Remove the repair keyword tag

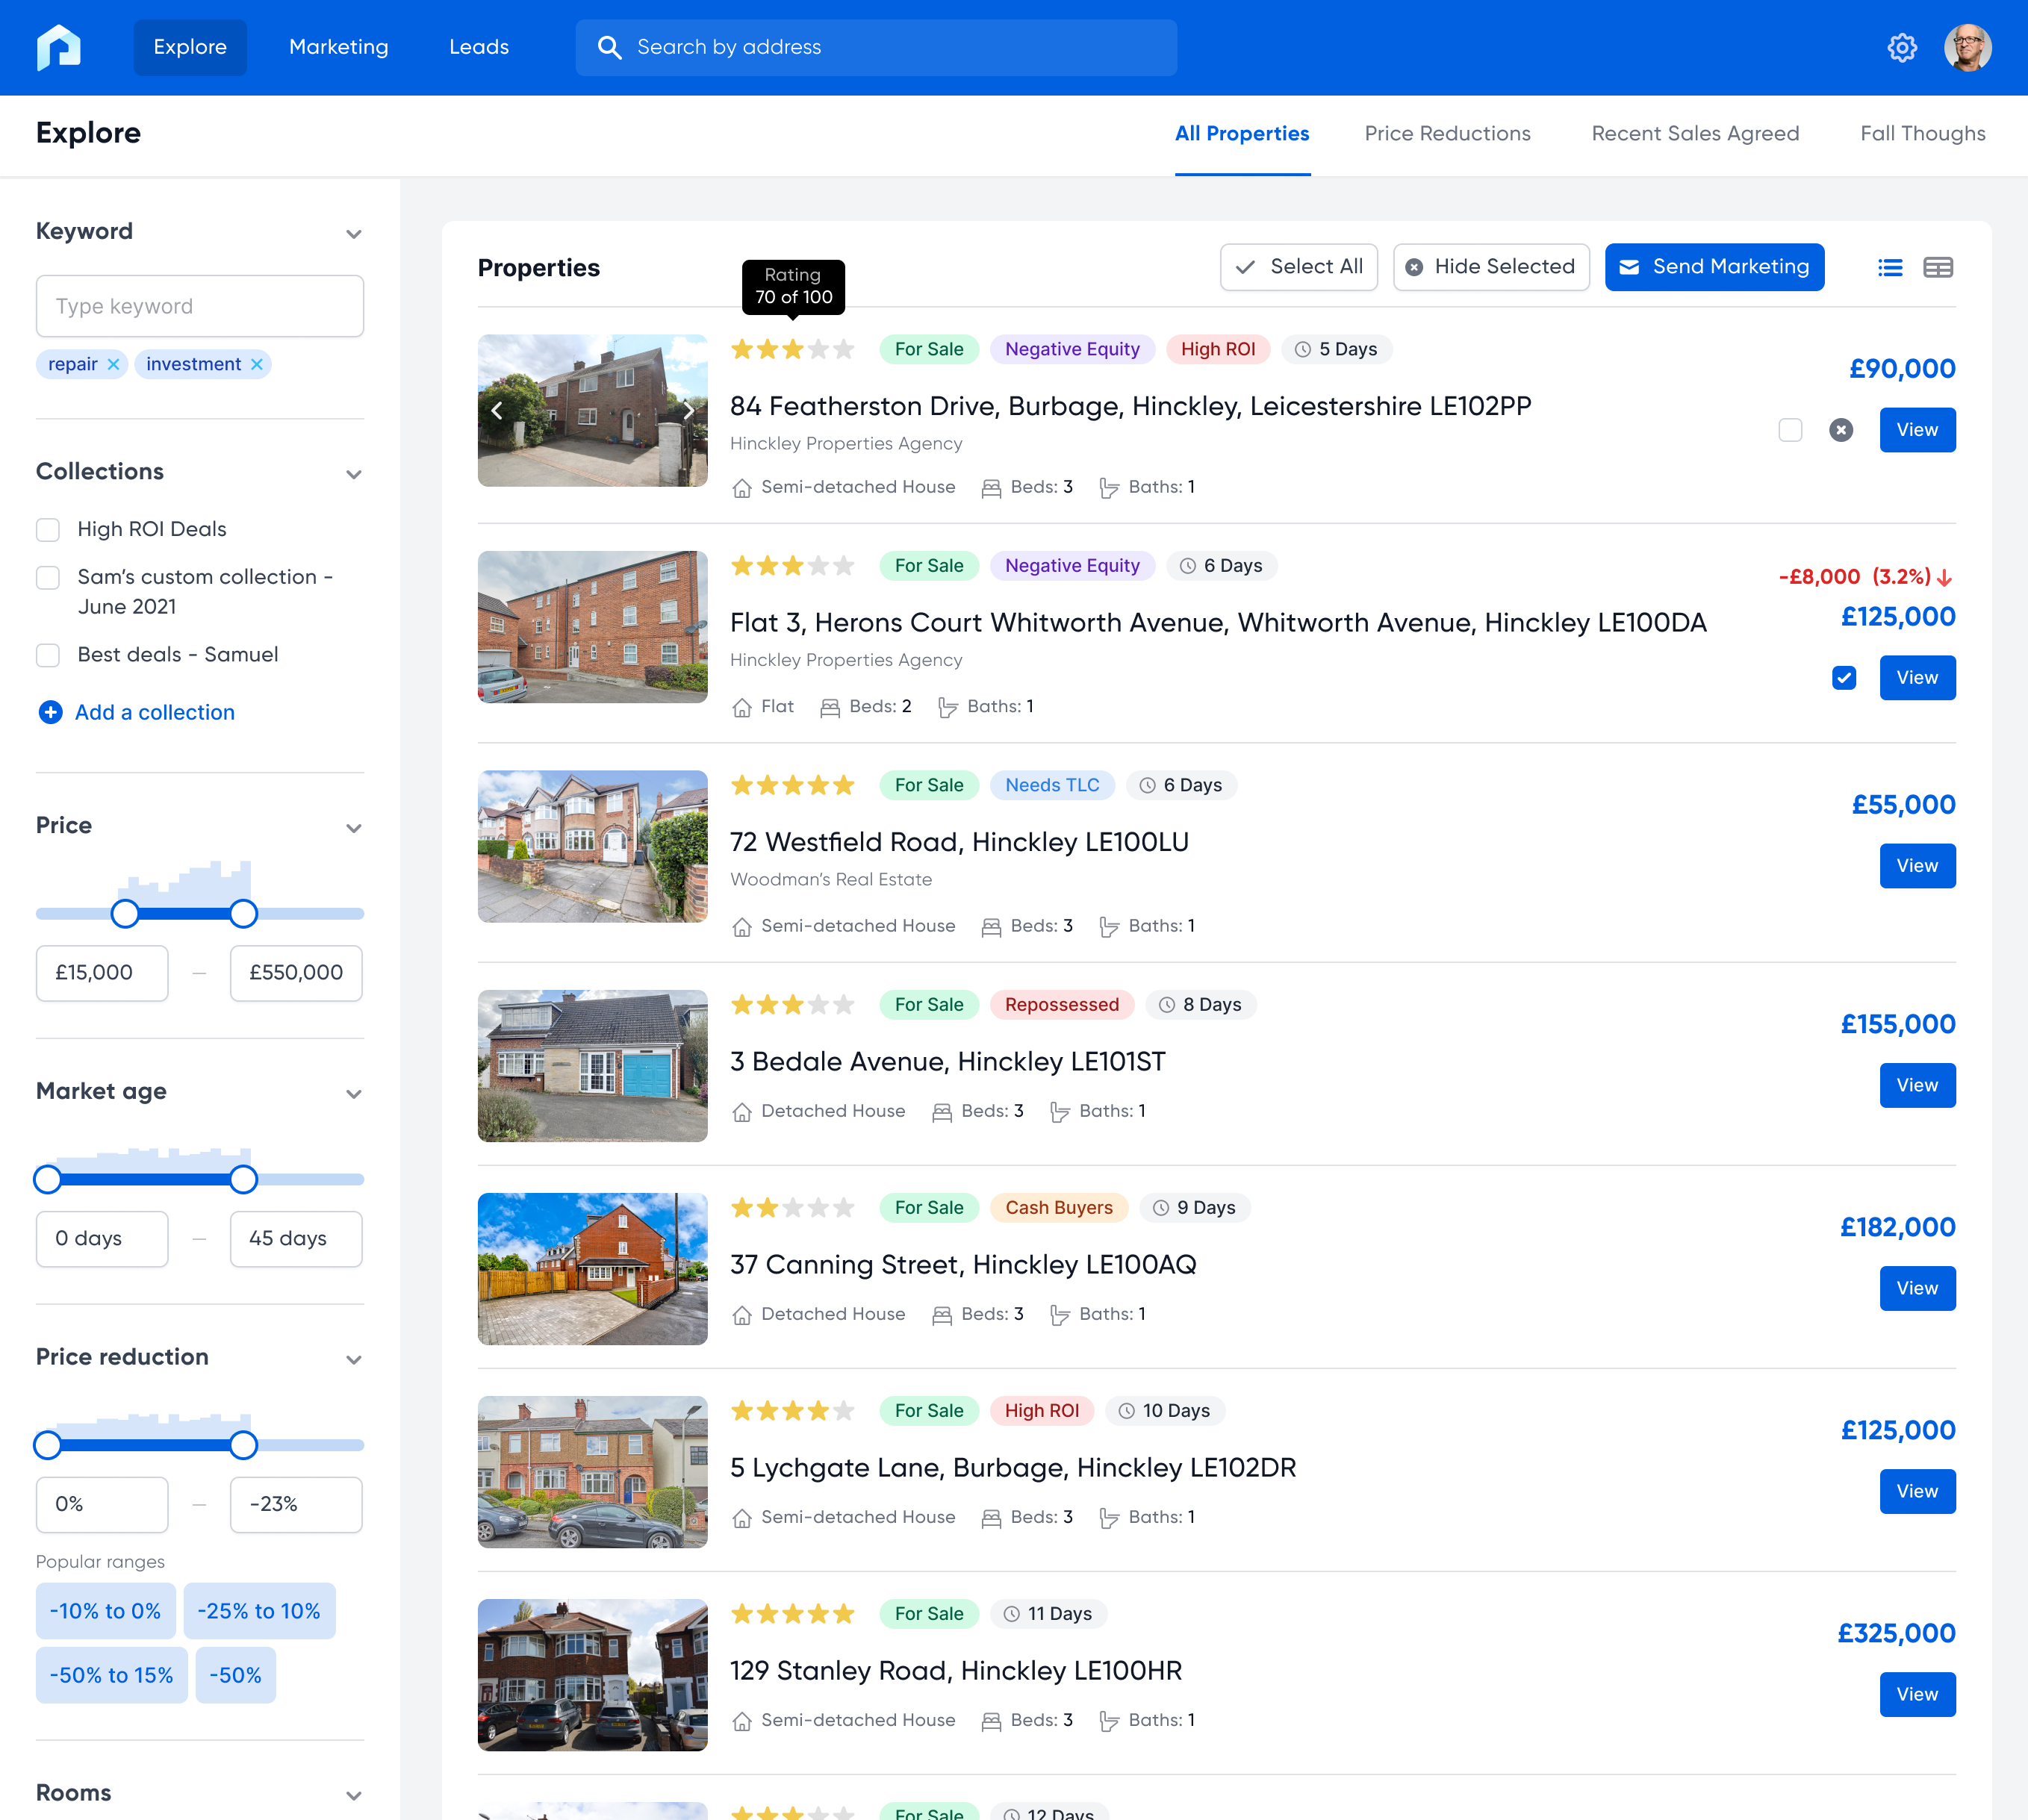click(113, 364)
